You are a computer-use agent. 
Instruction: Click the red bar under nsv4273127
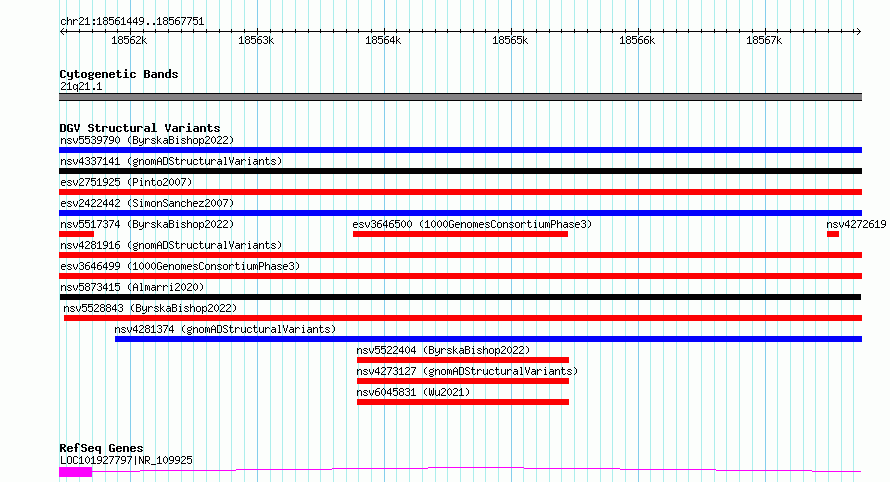point(463,382)
